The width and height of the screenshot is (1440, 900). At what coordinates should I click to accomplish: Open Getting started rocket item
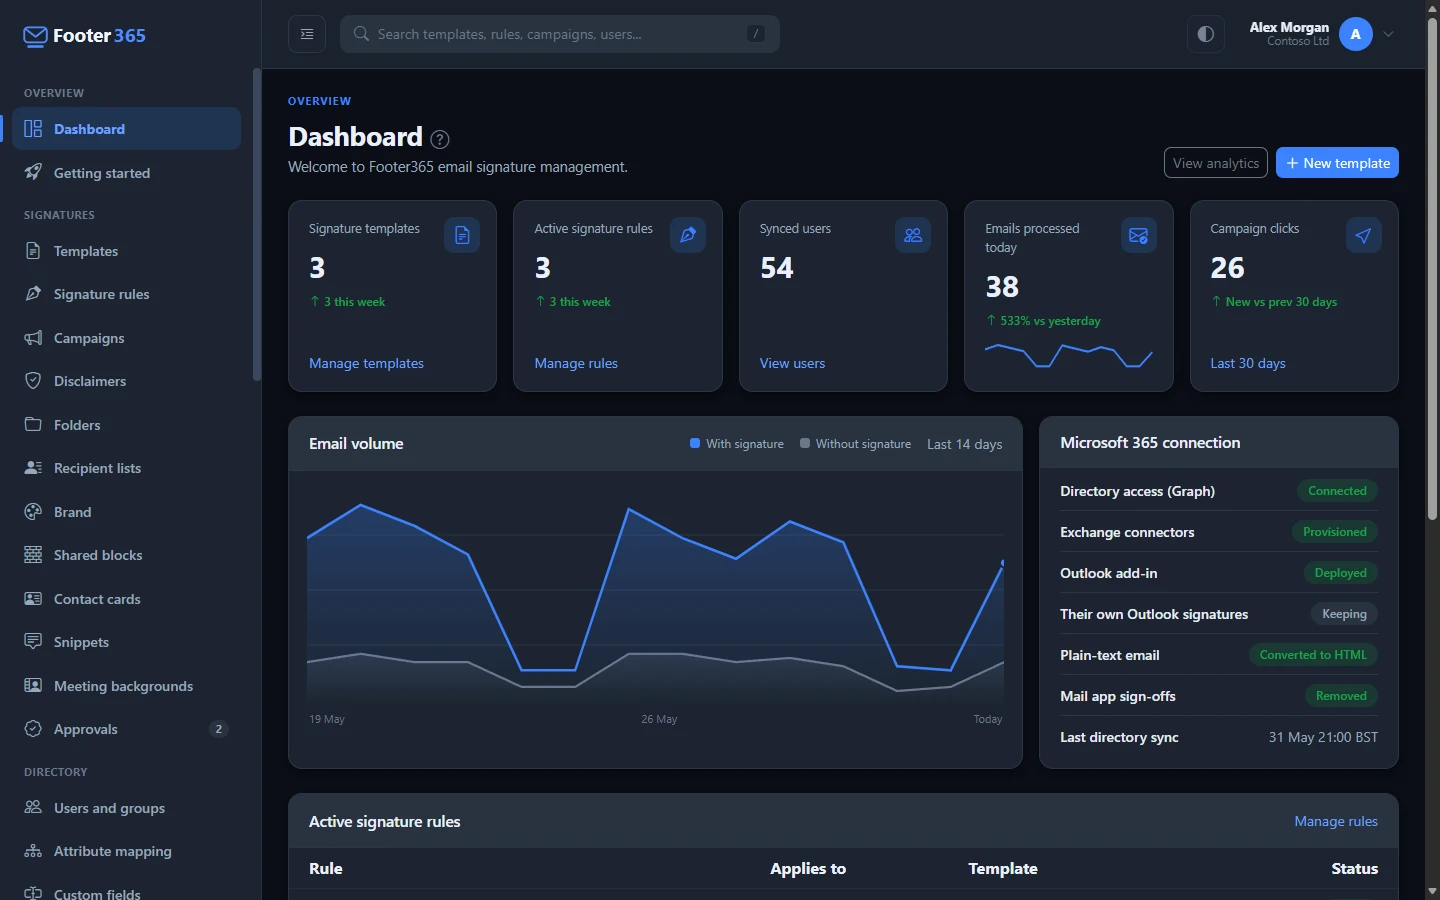127,173
